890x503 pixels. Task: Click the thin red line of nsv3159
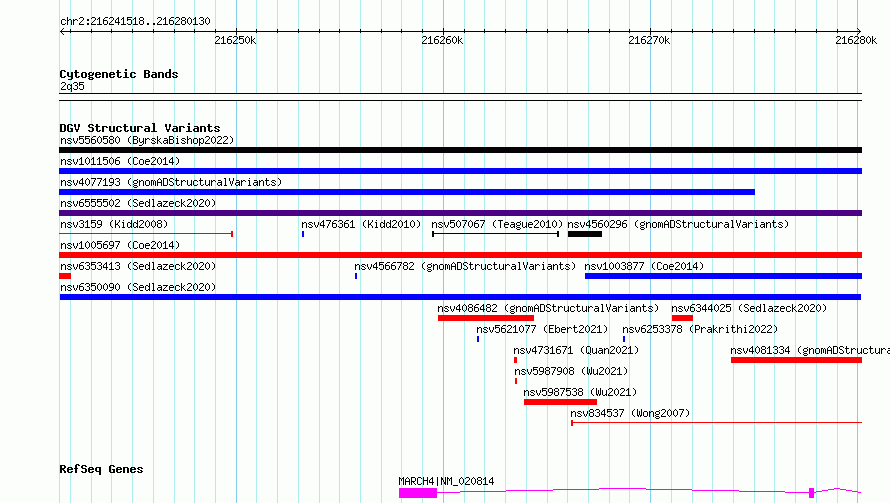(146, 234)
